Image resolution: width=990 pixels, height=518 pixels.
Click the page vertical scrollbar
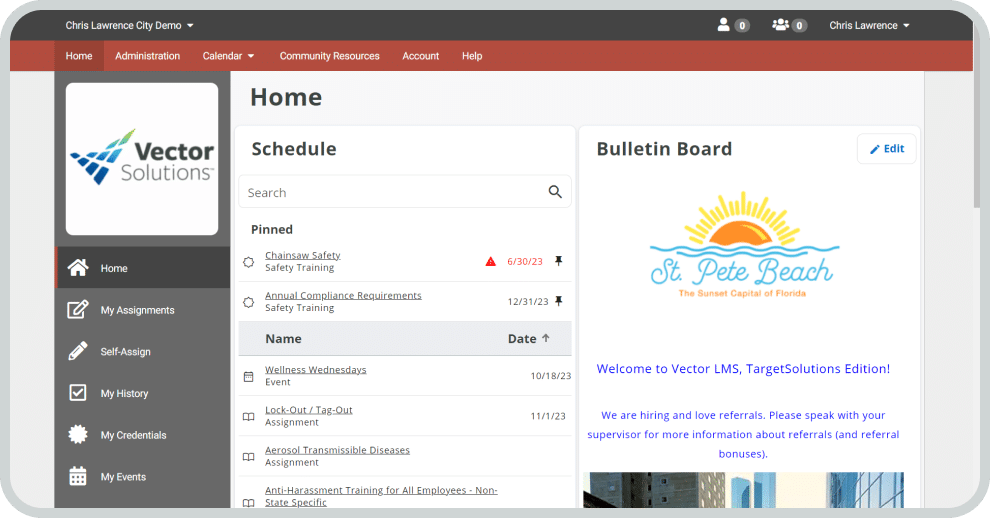click(x=979, y=150)
